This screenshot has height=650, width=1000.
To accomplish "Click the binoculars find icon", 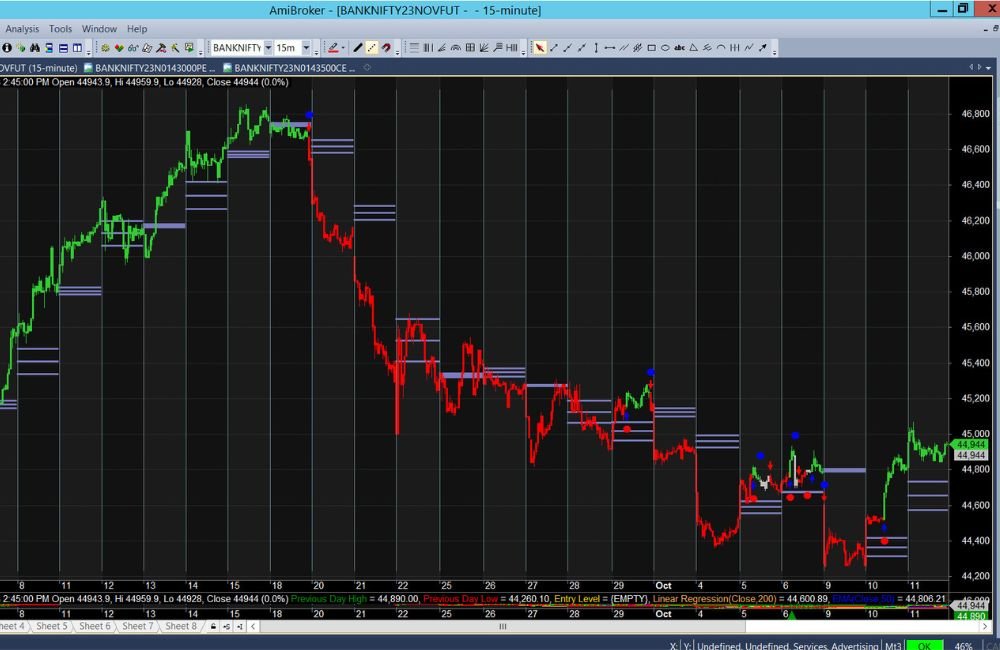I will (35, 48).
